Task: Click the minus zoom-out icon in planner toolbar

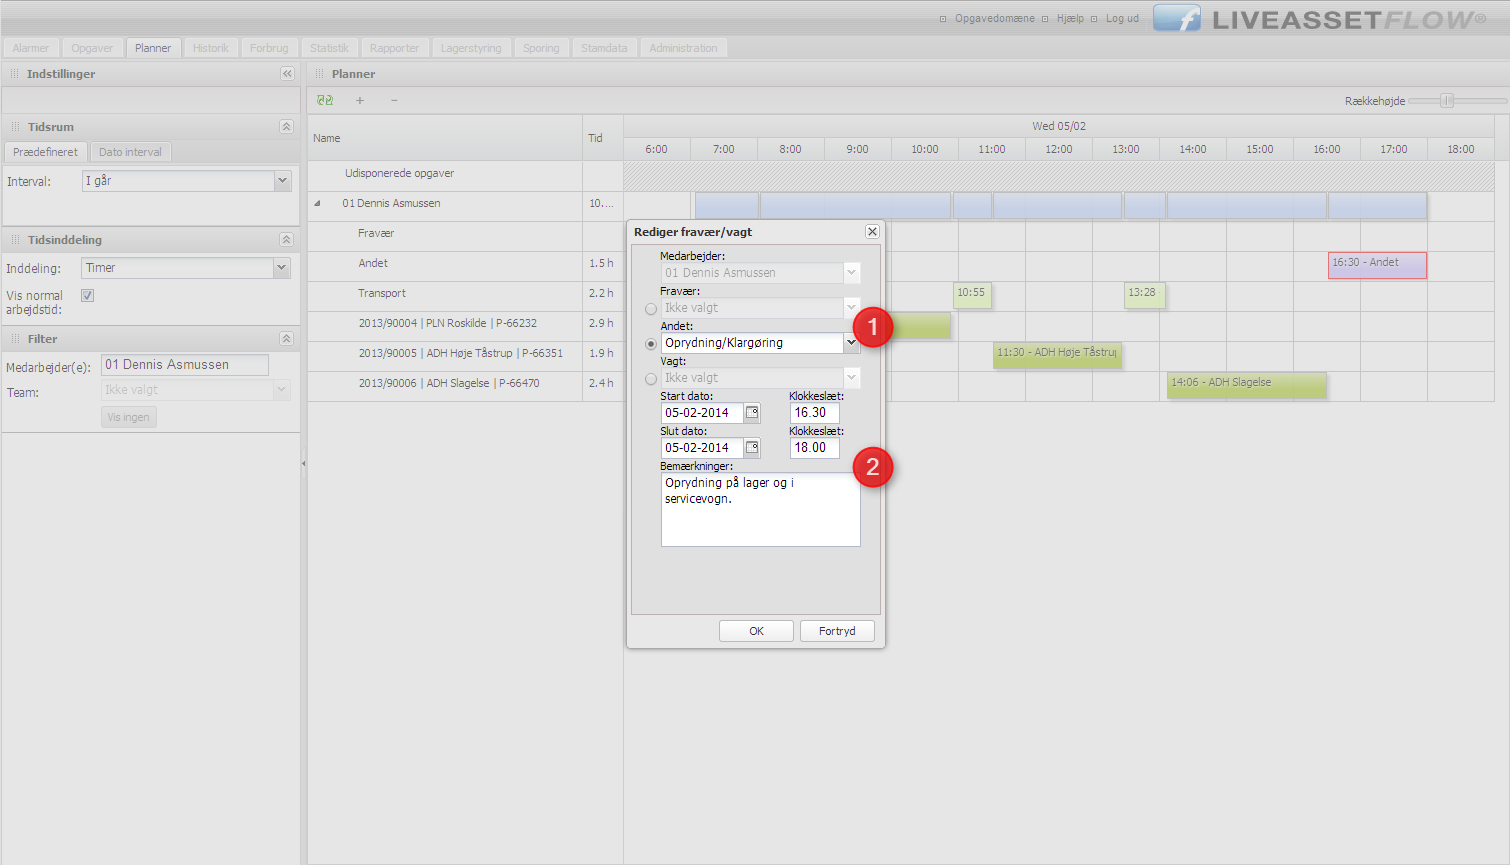Action: (x=394, y=100)
